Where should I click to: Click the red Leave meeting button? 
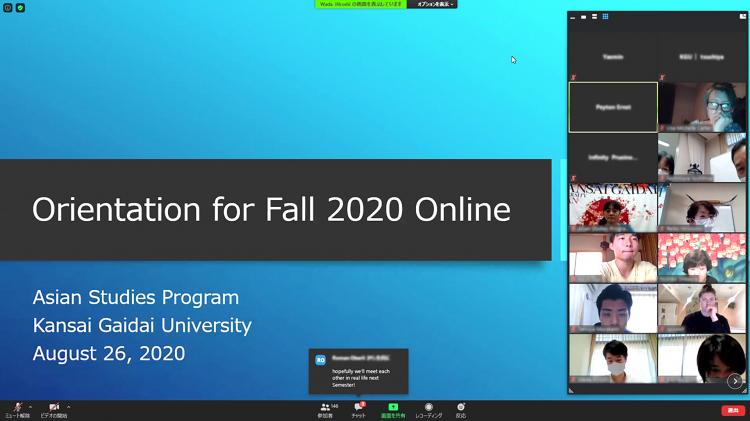733,410
